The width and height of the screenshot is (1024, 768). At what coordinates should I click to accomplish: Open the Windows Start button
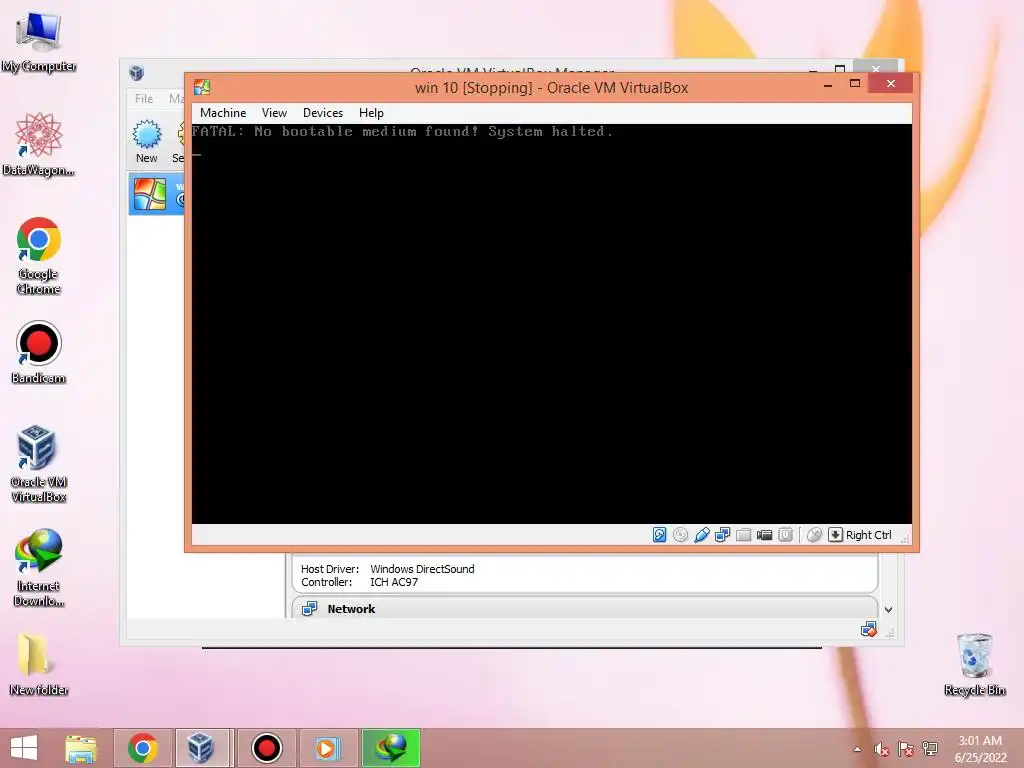coord(24,748)
